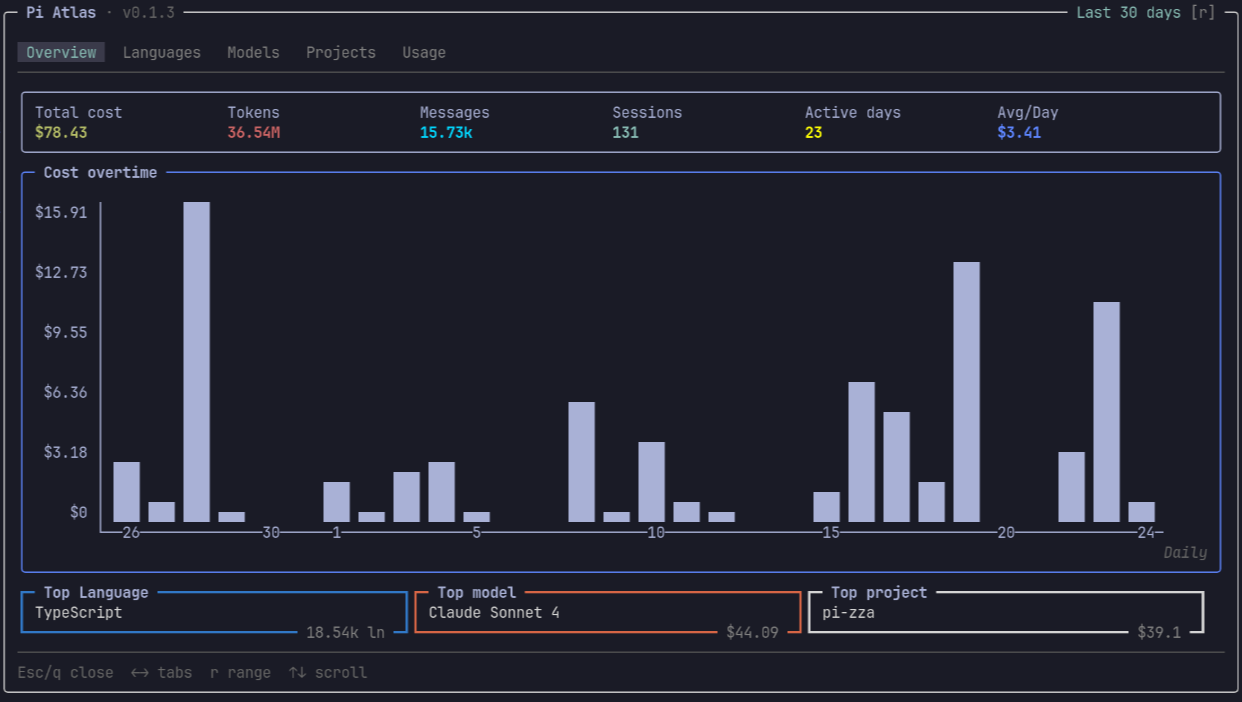The image size is (1242, 702).
Task: Click the $3.41 Avg/Day value
Action: tap(1019, 132)
